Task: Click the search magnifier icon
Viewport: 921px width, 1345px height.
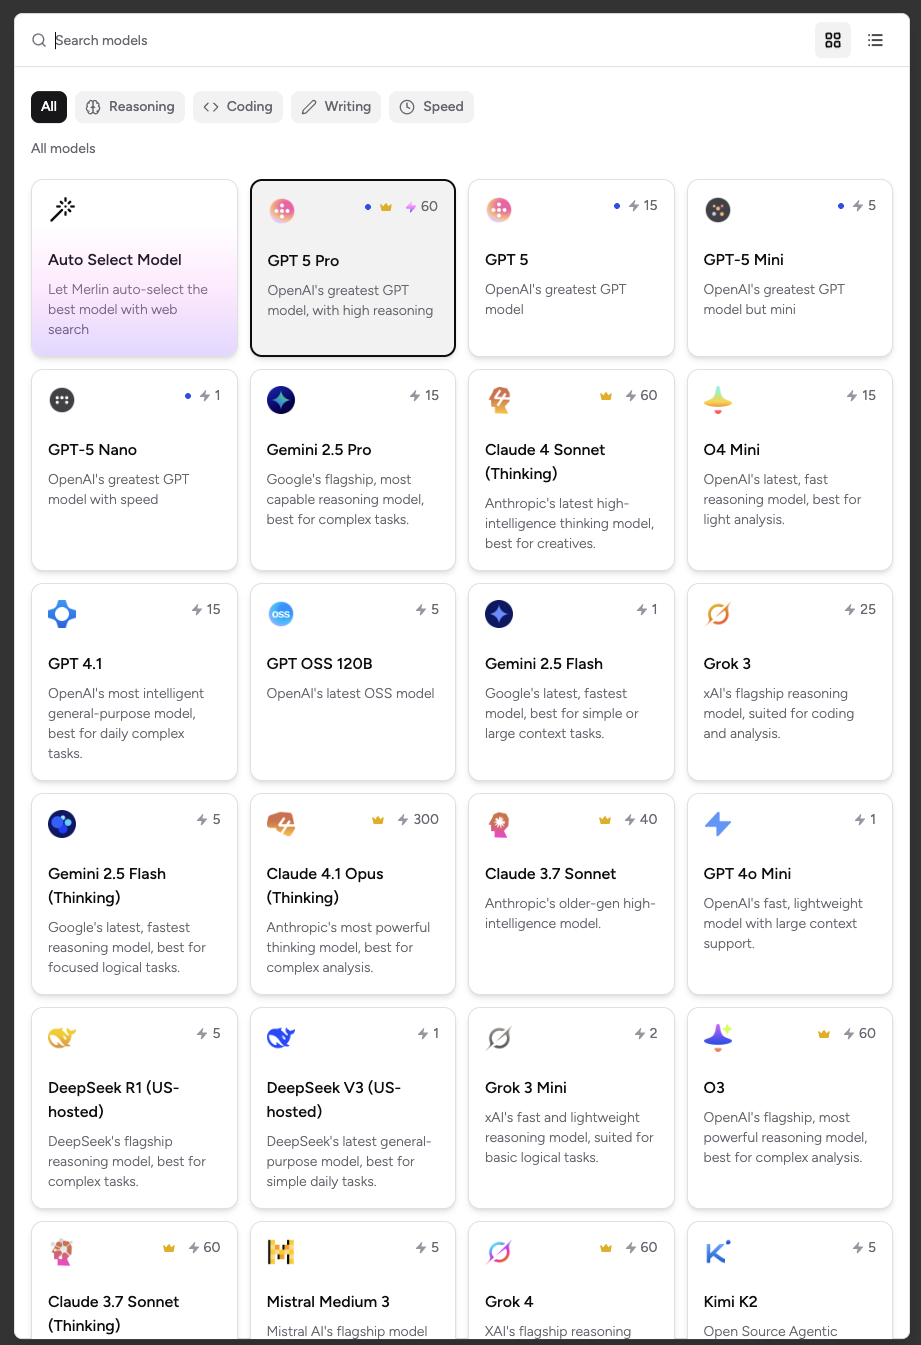Action: pos(39,40)
